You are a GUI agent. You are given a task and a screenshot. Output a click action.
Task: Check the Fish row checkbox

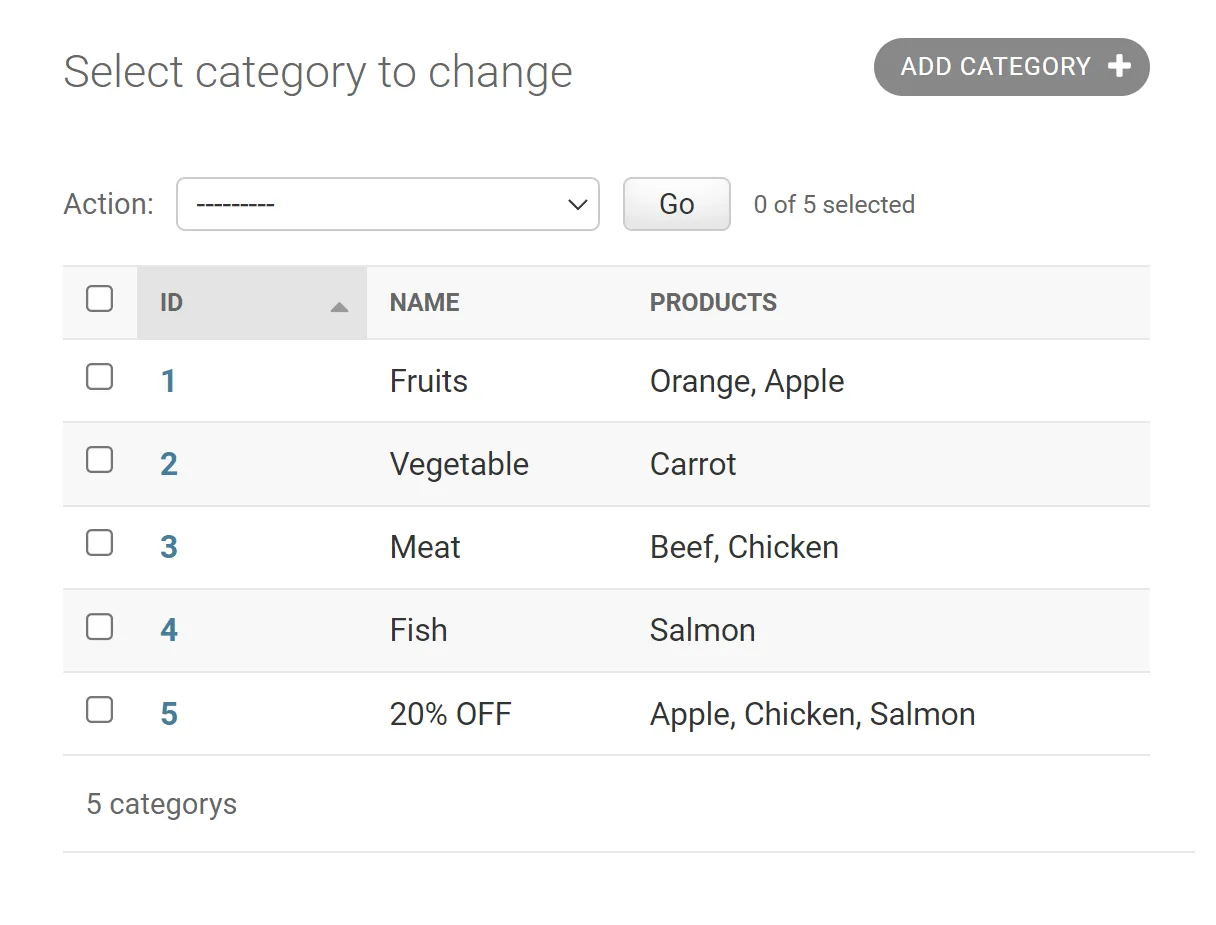(100, 627)
